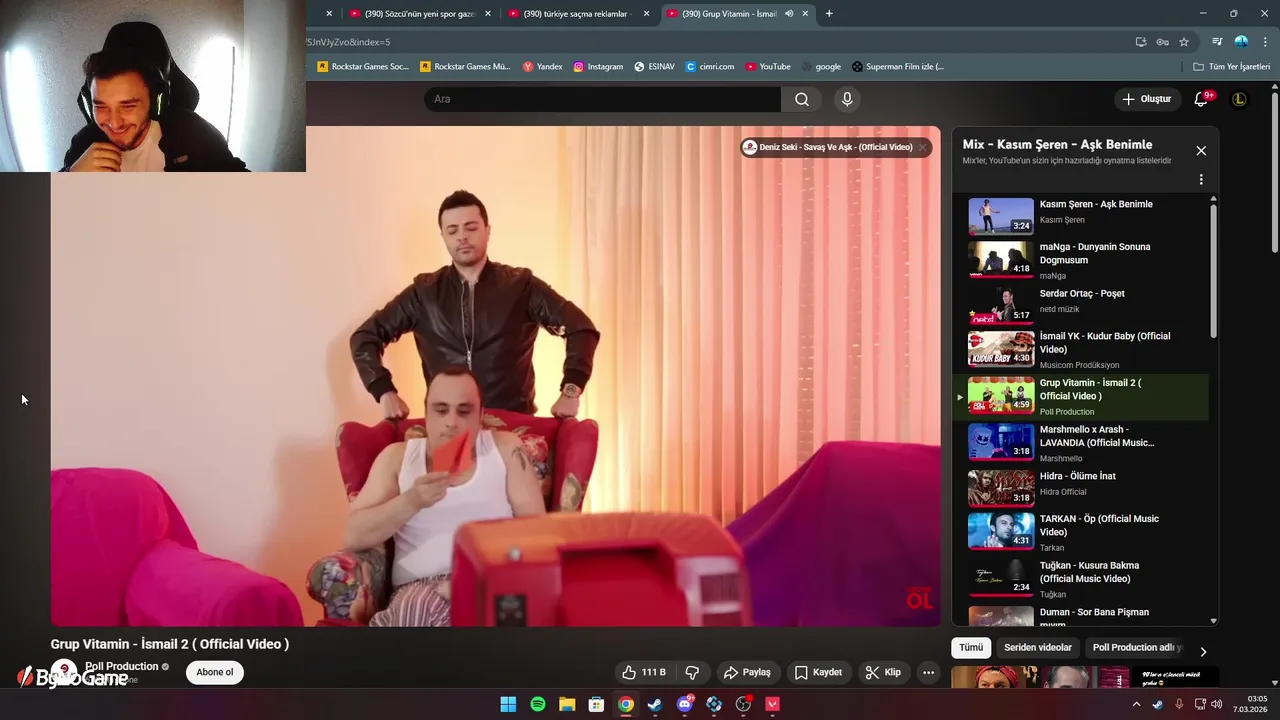This screenshot has height=720, width=1280.
Task: Like the video with thumbs up
Action: (x=644, y=672)
